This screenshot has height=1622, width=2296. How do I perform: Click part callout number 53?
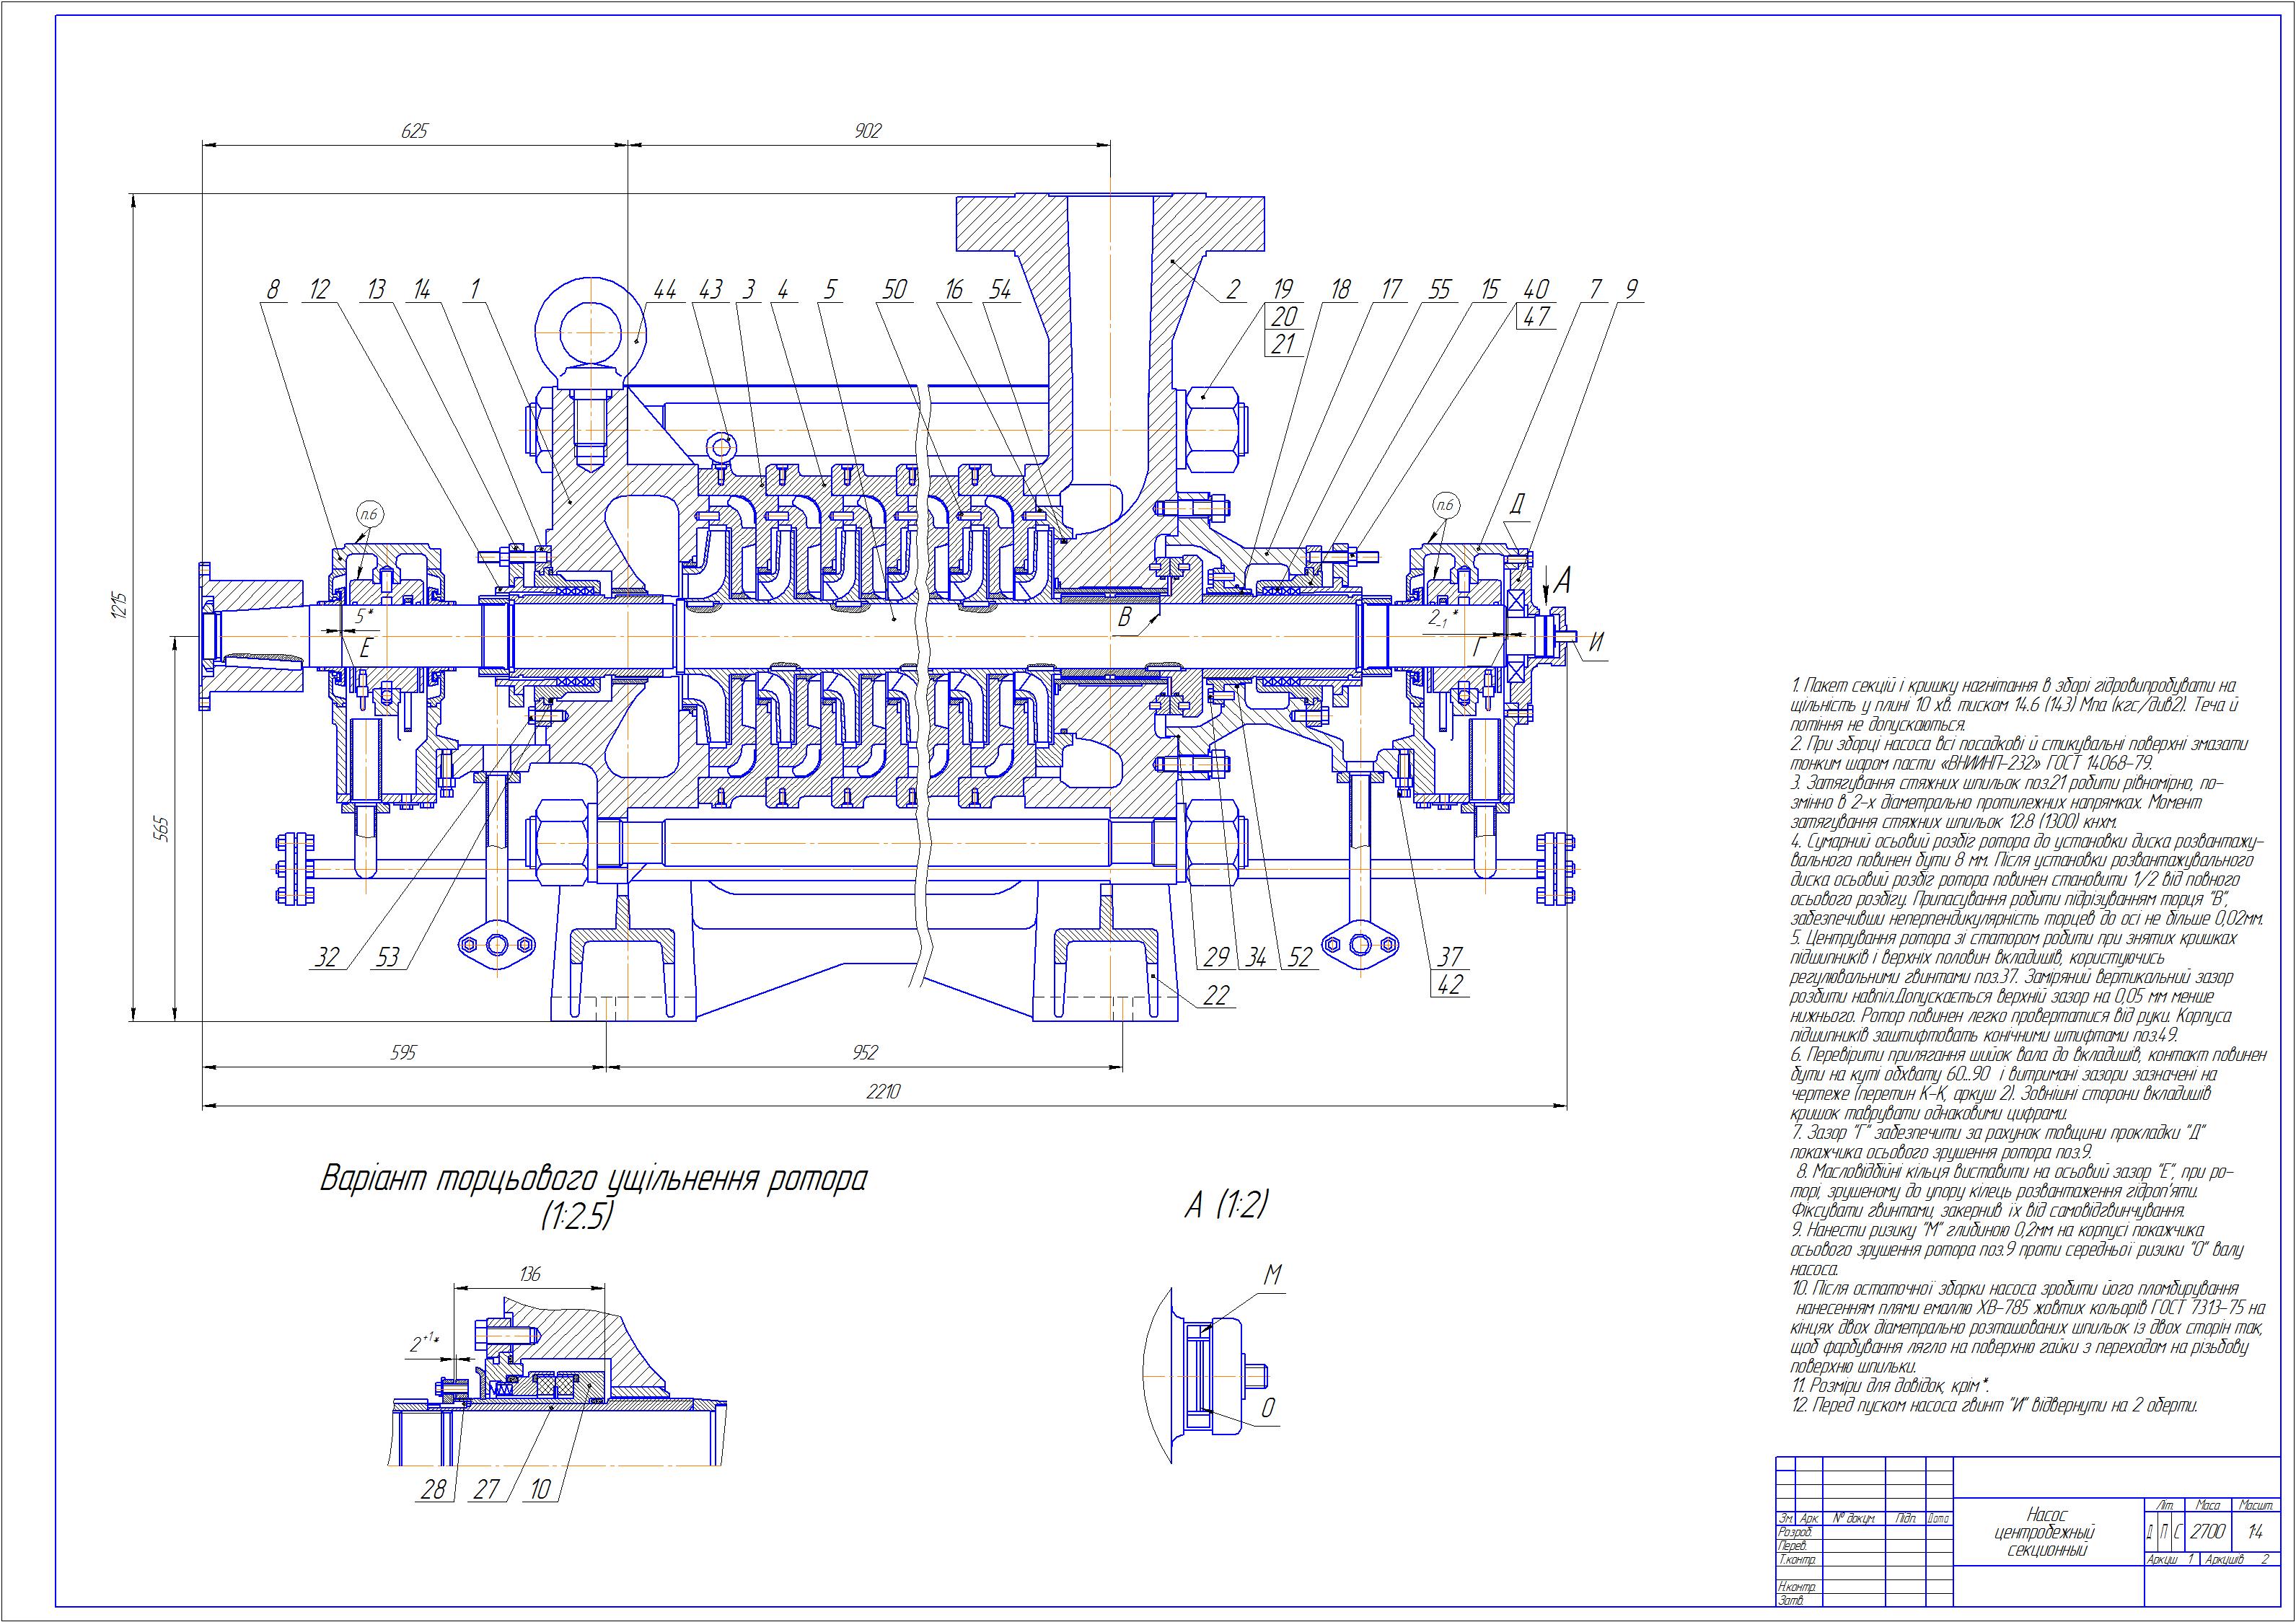(x=387, y=958)
